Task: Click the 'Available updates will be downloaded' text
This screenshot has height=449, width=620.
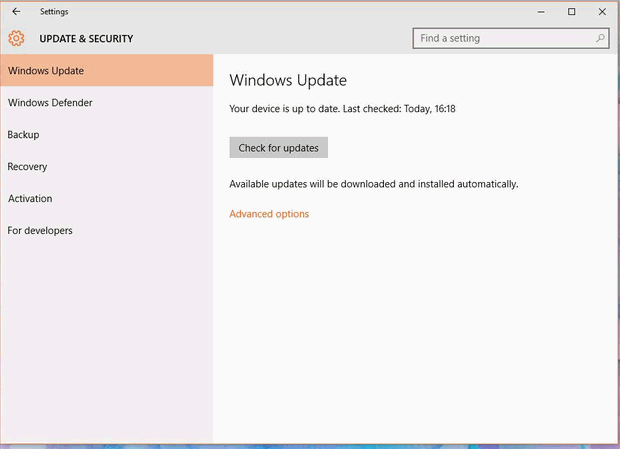Action: [374, 184]
